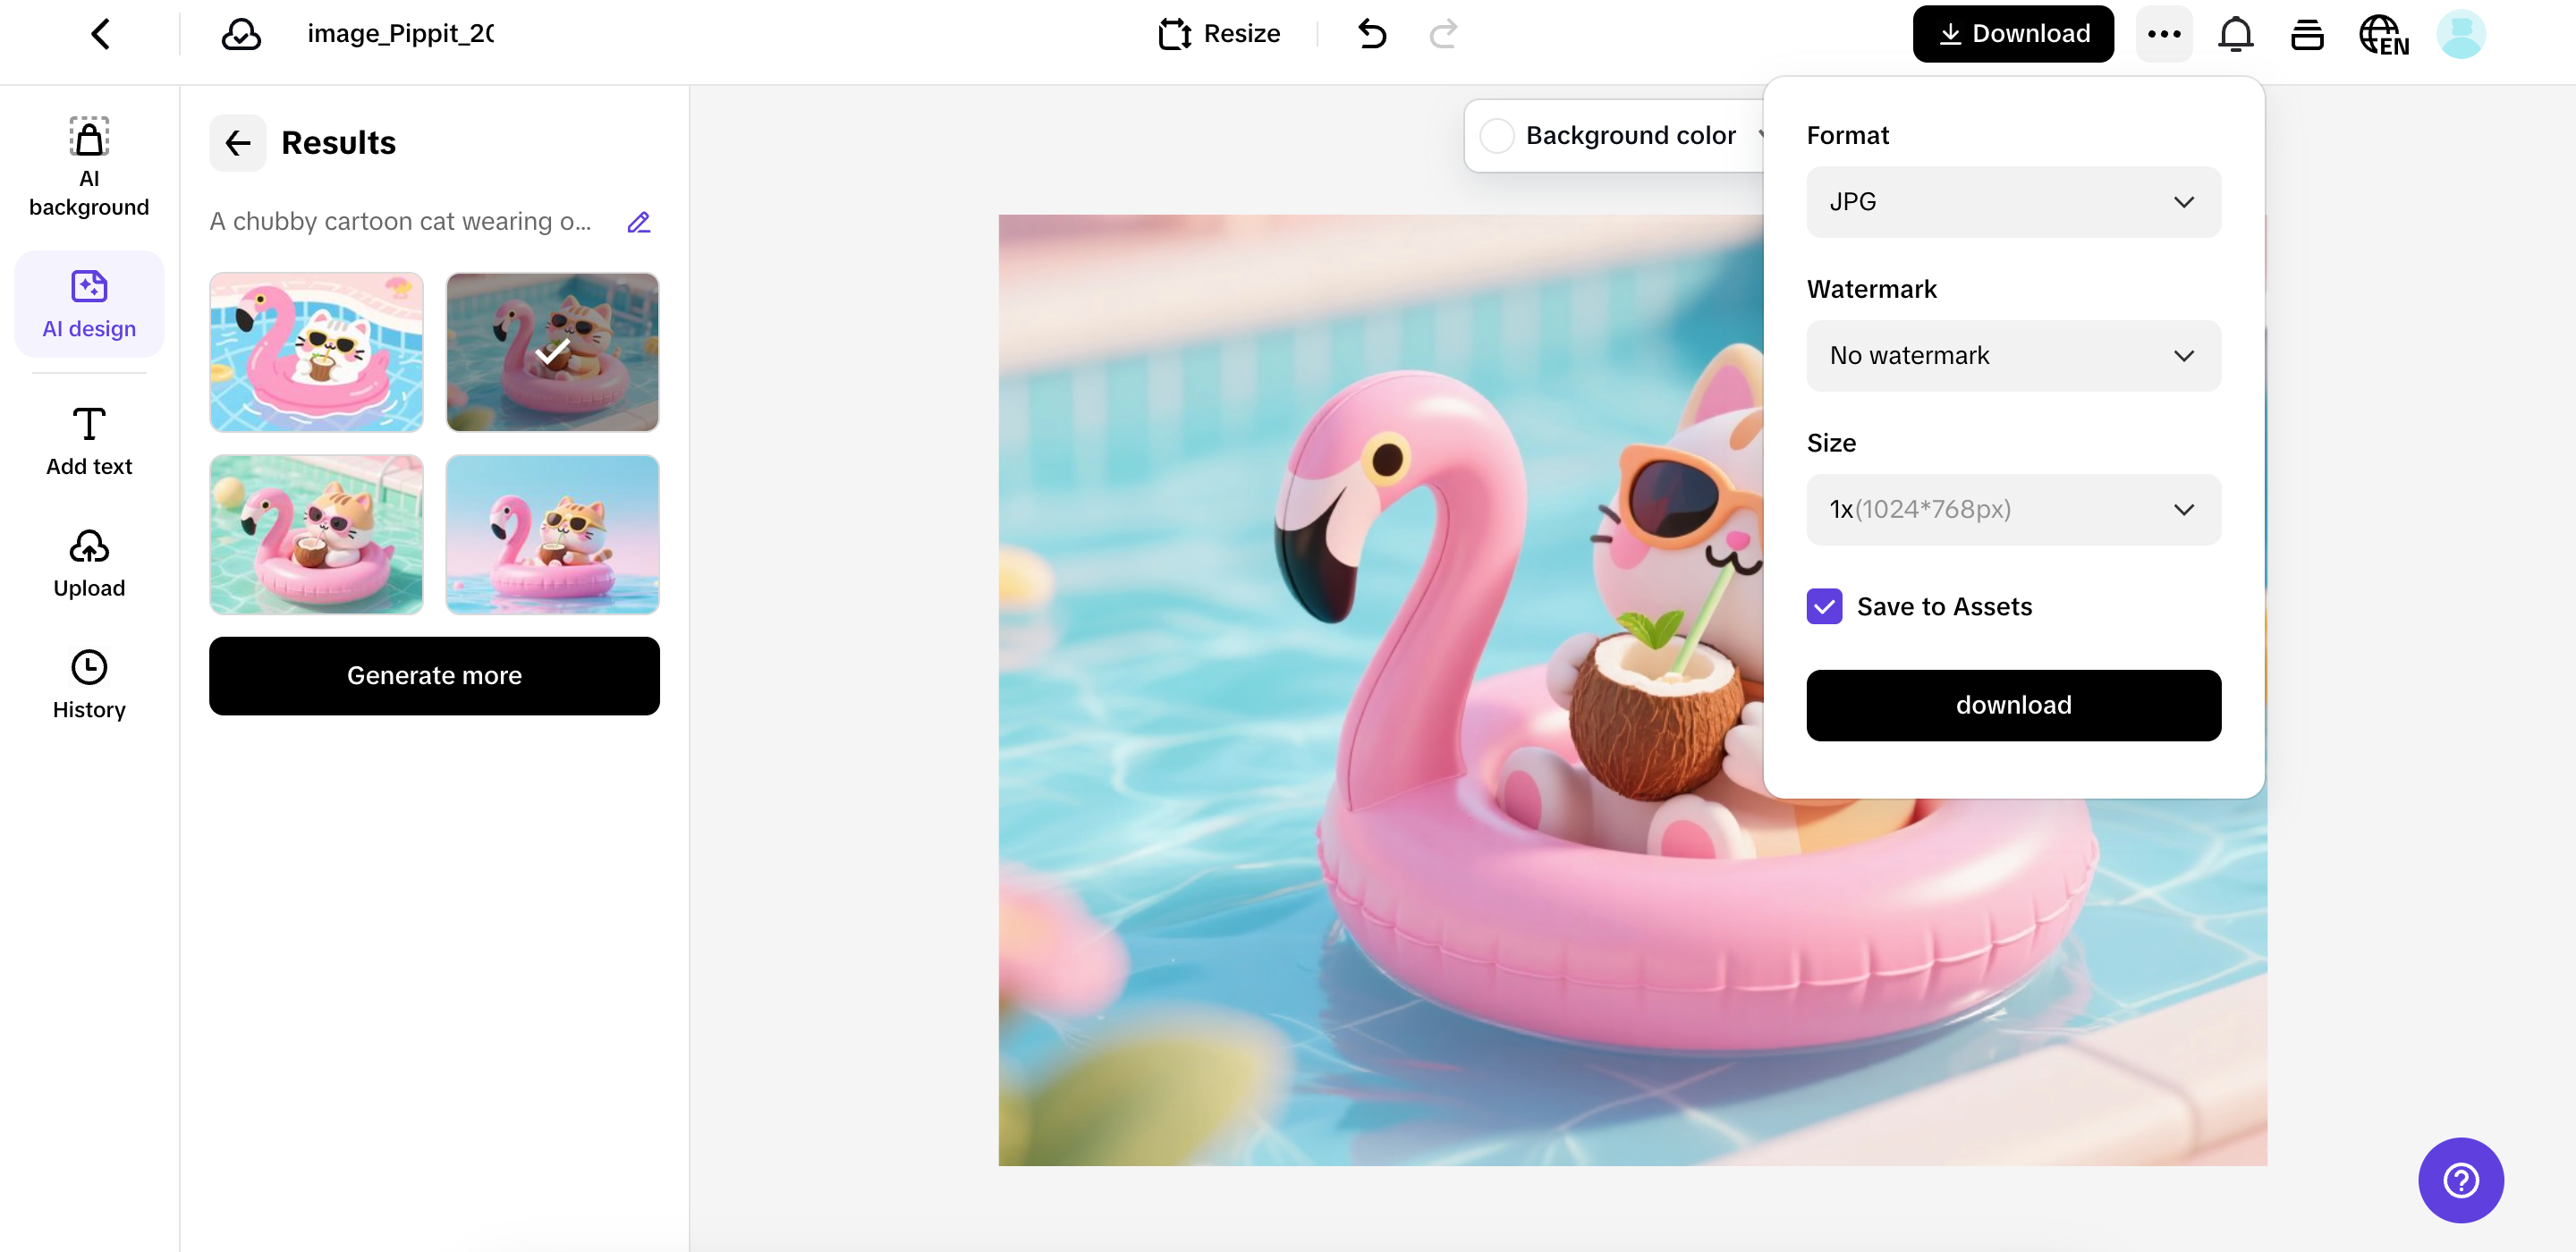Open the more options ellipsis menu
This screenshot has height=1252, width=2576.
tap(2164, 34)
